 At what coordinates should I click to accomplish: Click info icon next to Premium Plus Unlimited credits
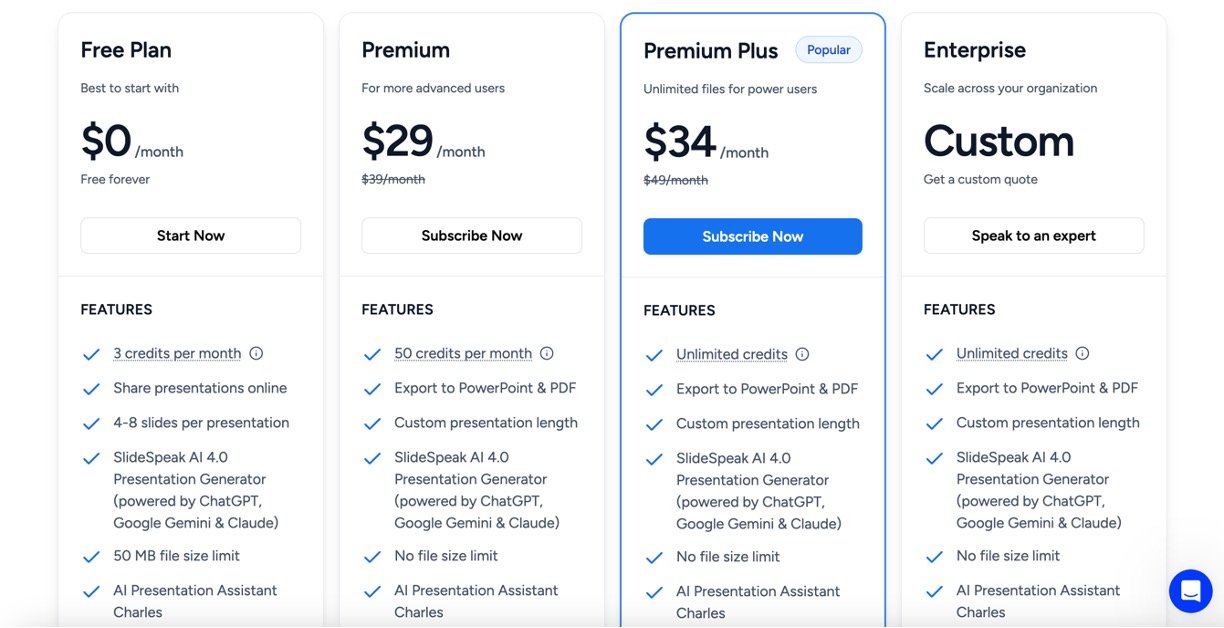[x=802, y=354]
